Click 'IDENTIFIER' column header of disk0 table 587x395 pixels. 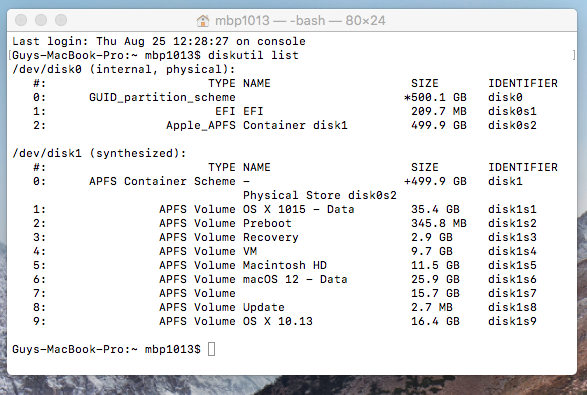(x=523, y=83)
